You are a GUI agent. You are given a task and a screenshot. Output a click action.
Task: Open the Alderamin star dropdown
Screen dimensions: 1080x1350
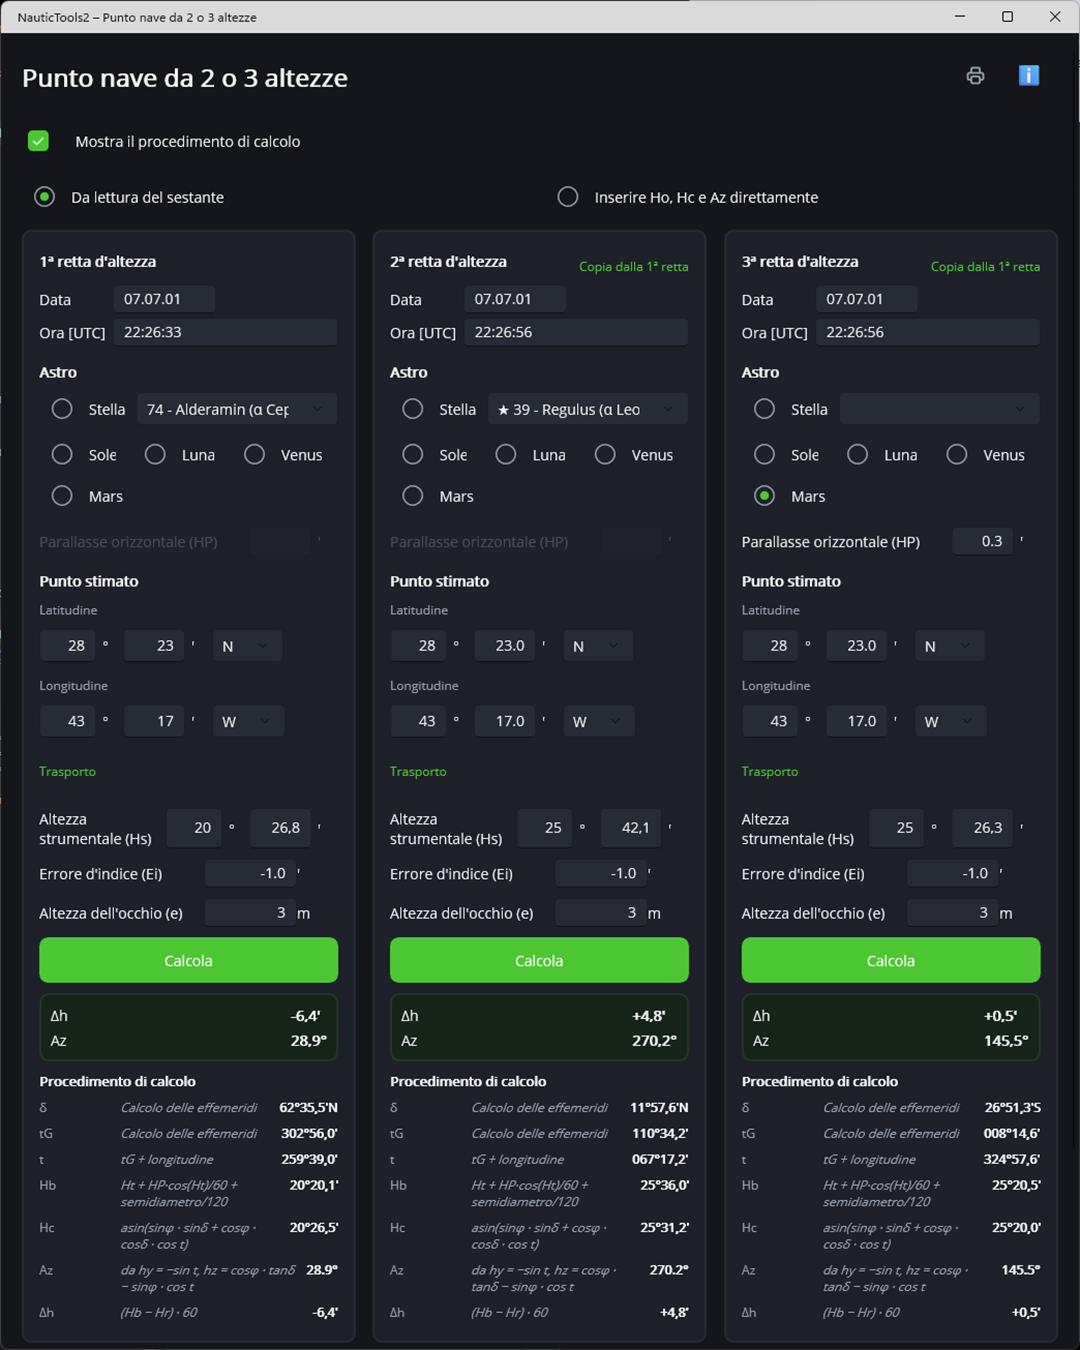pos(237,409)
